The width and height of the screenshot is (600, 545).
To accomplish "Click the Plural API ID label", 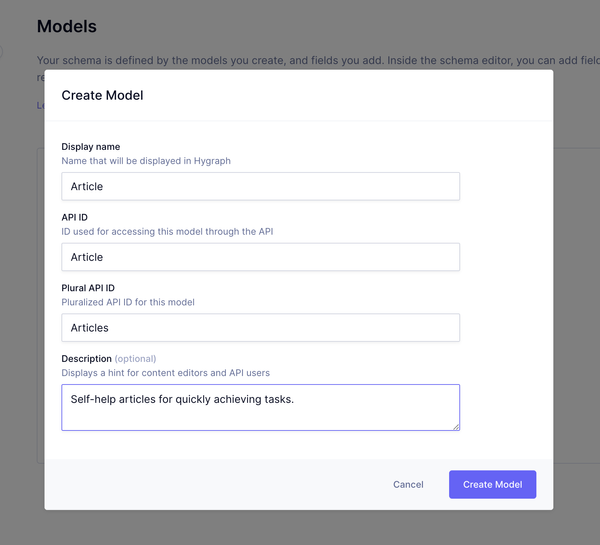I will click(x=88, y=288).
